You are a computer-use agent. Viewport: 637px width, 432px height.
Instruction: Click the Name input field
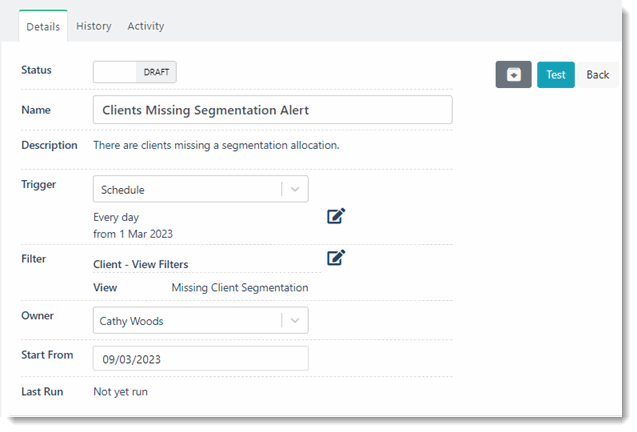(x=272, y=110)
